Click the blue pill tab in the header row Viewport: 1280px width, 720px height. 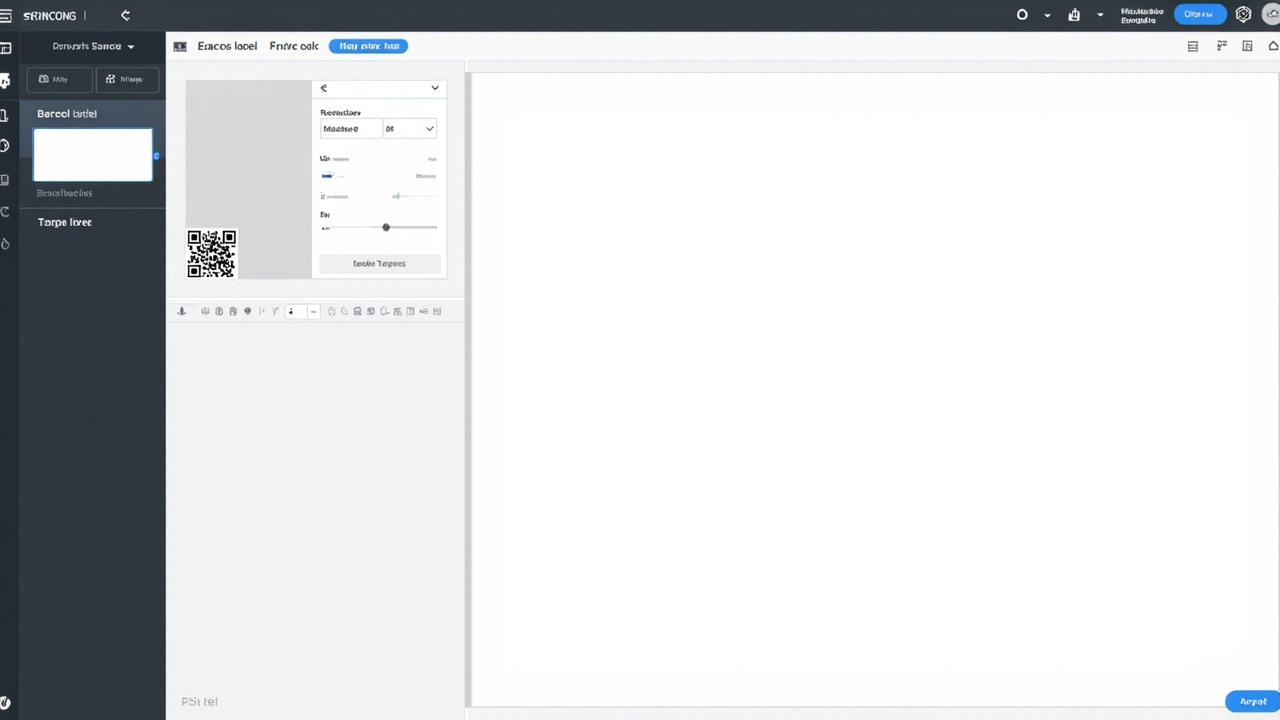[x=368, y=46]
